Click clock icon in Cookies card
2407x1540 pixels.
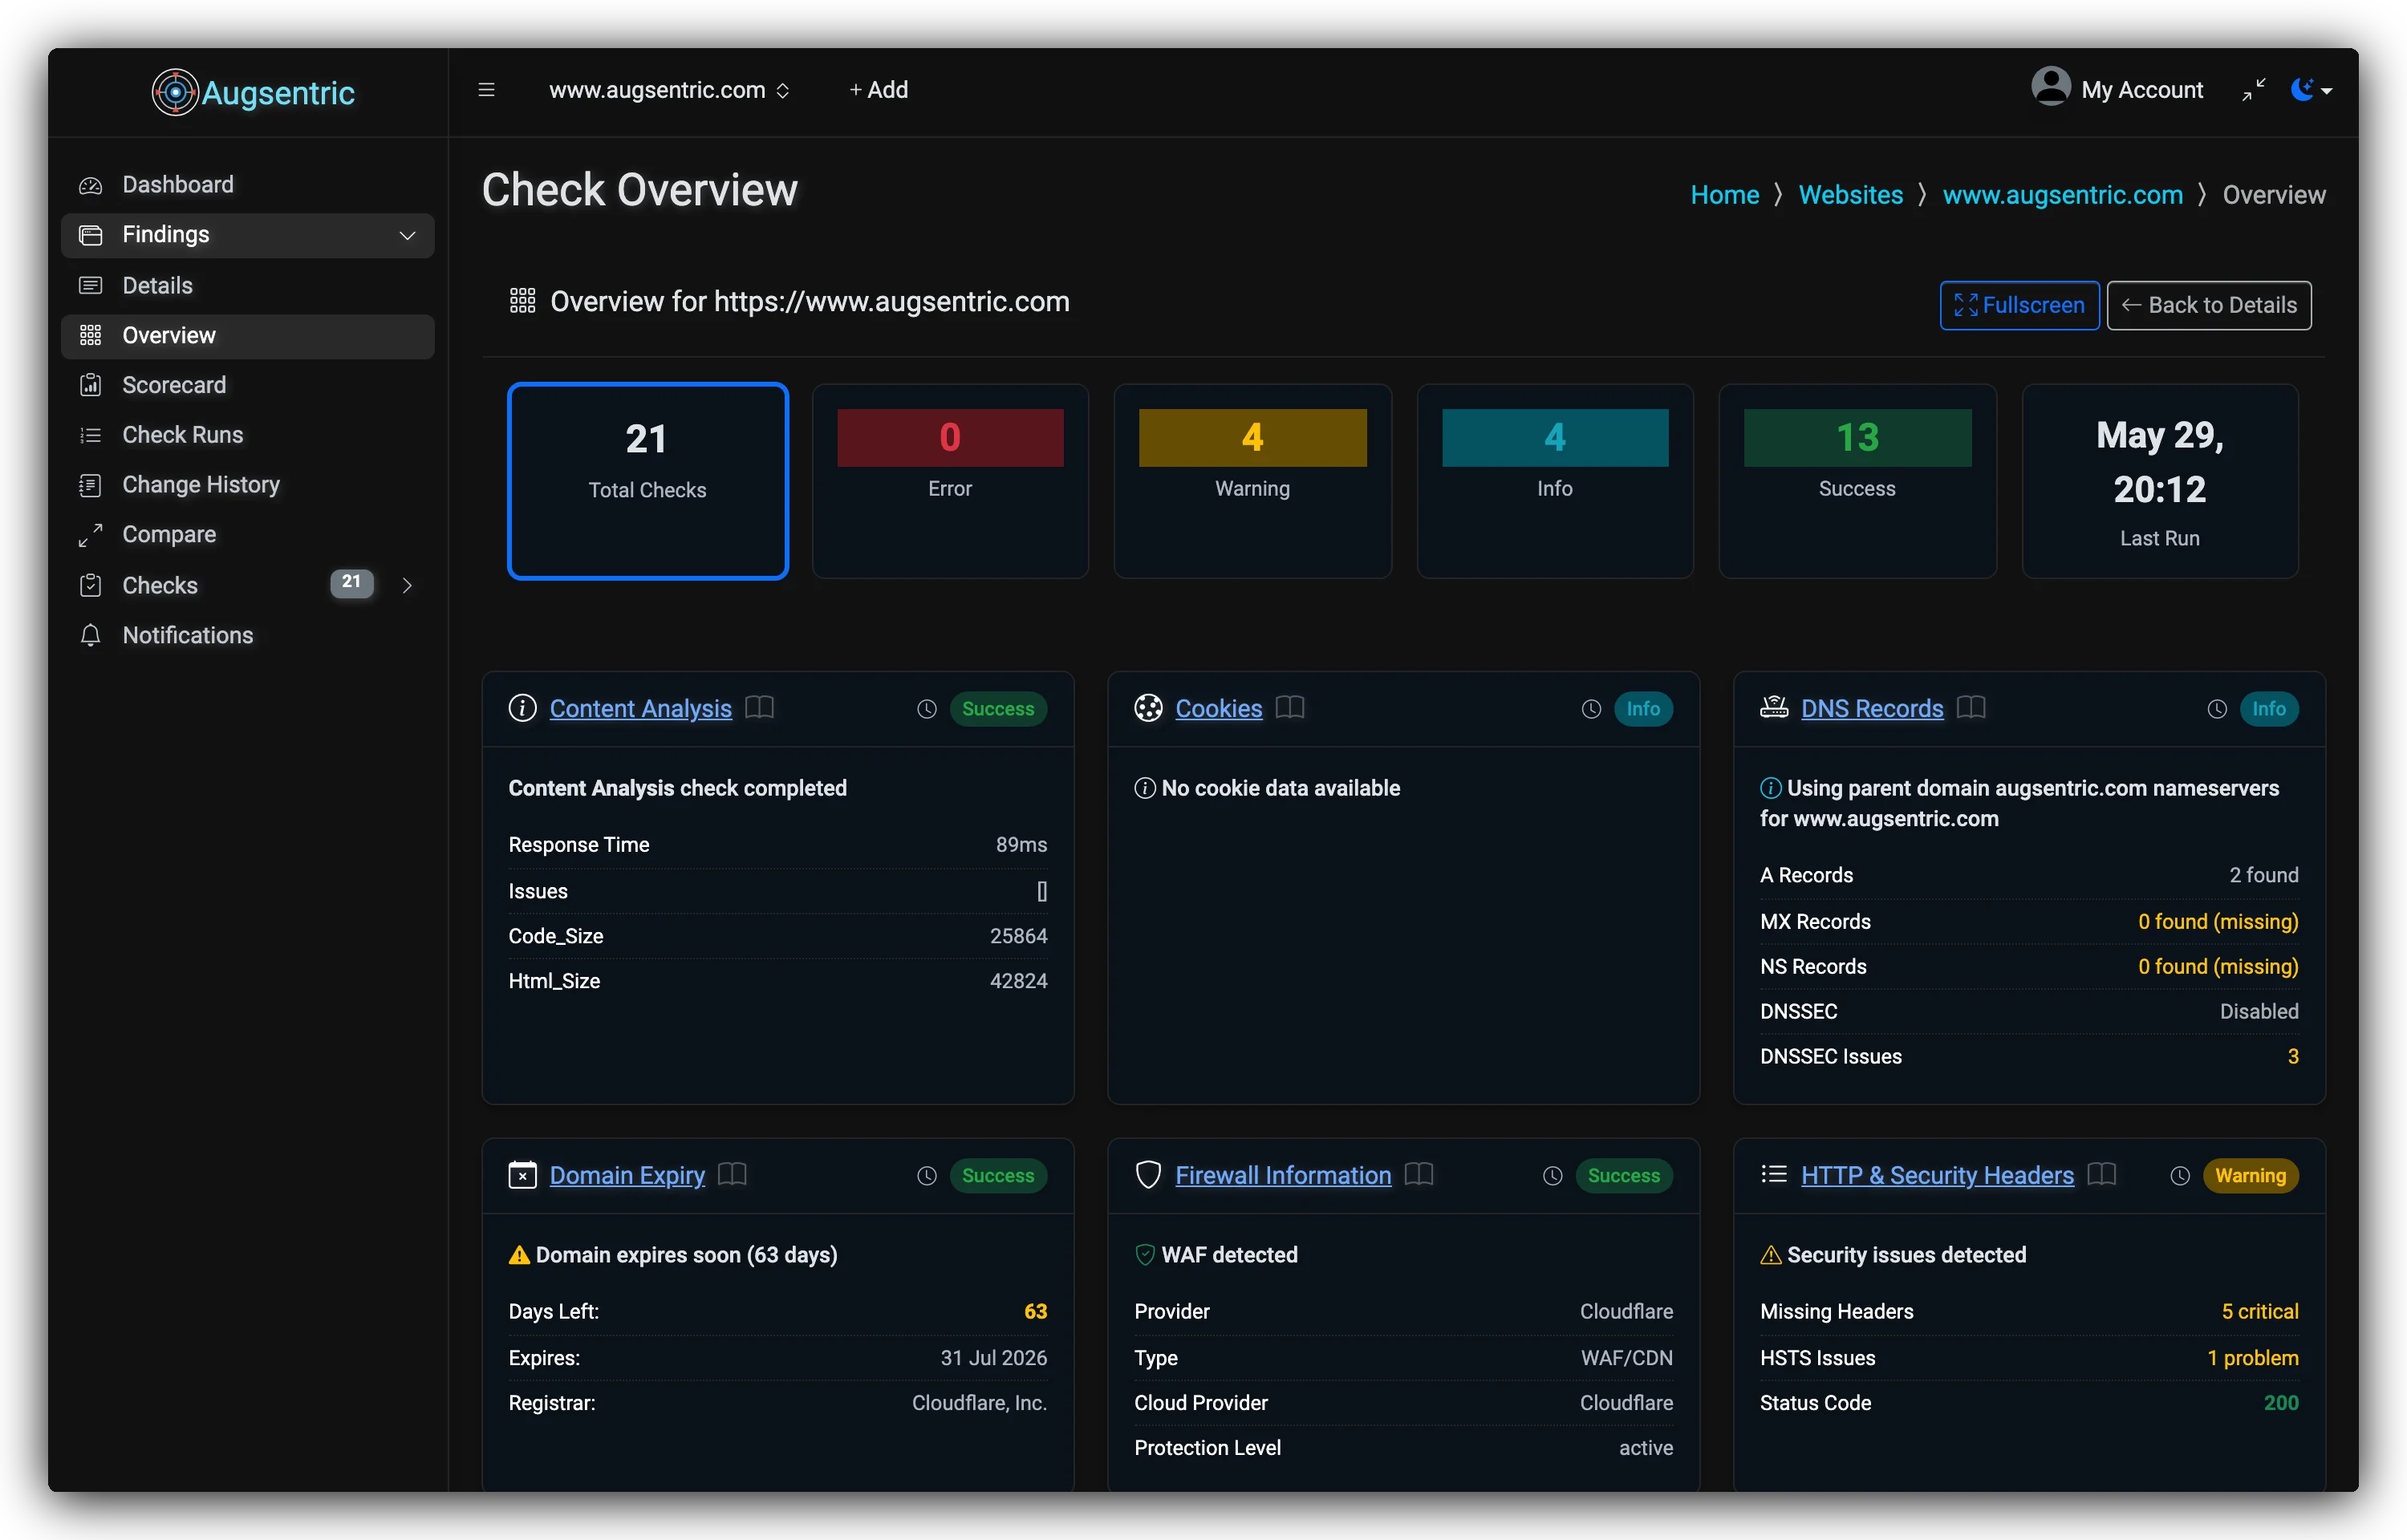[1591, 709]
